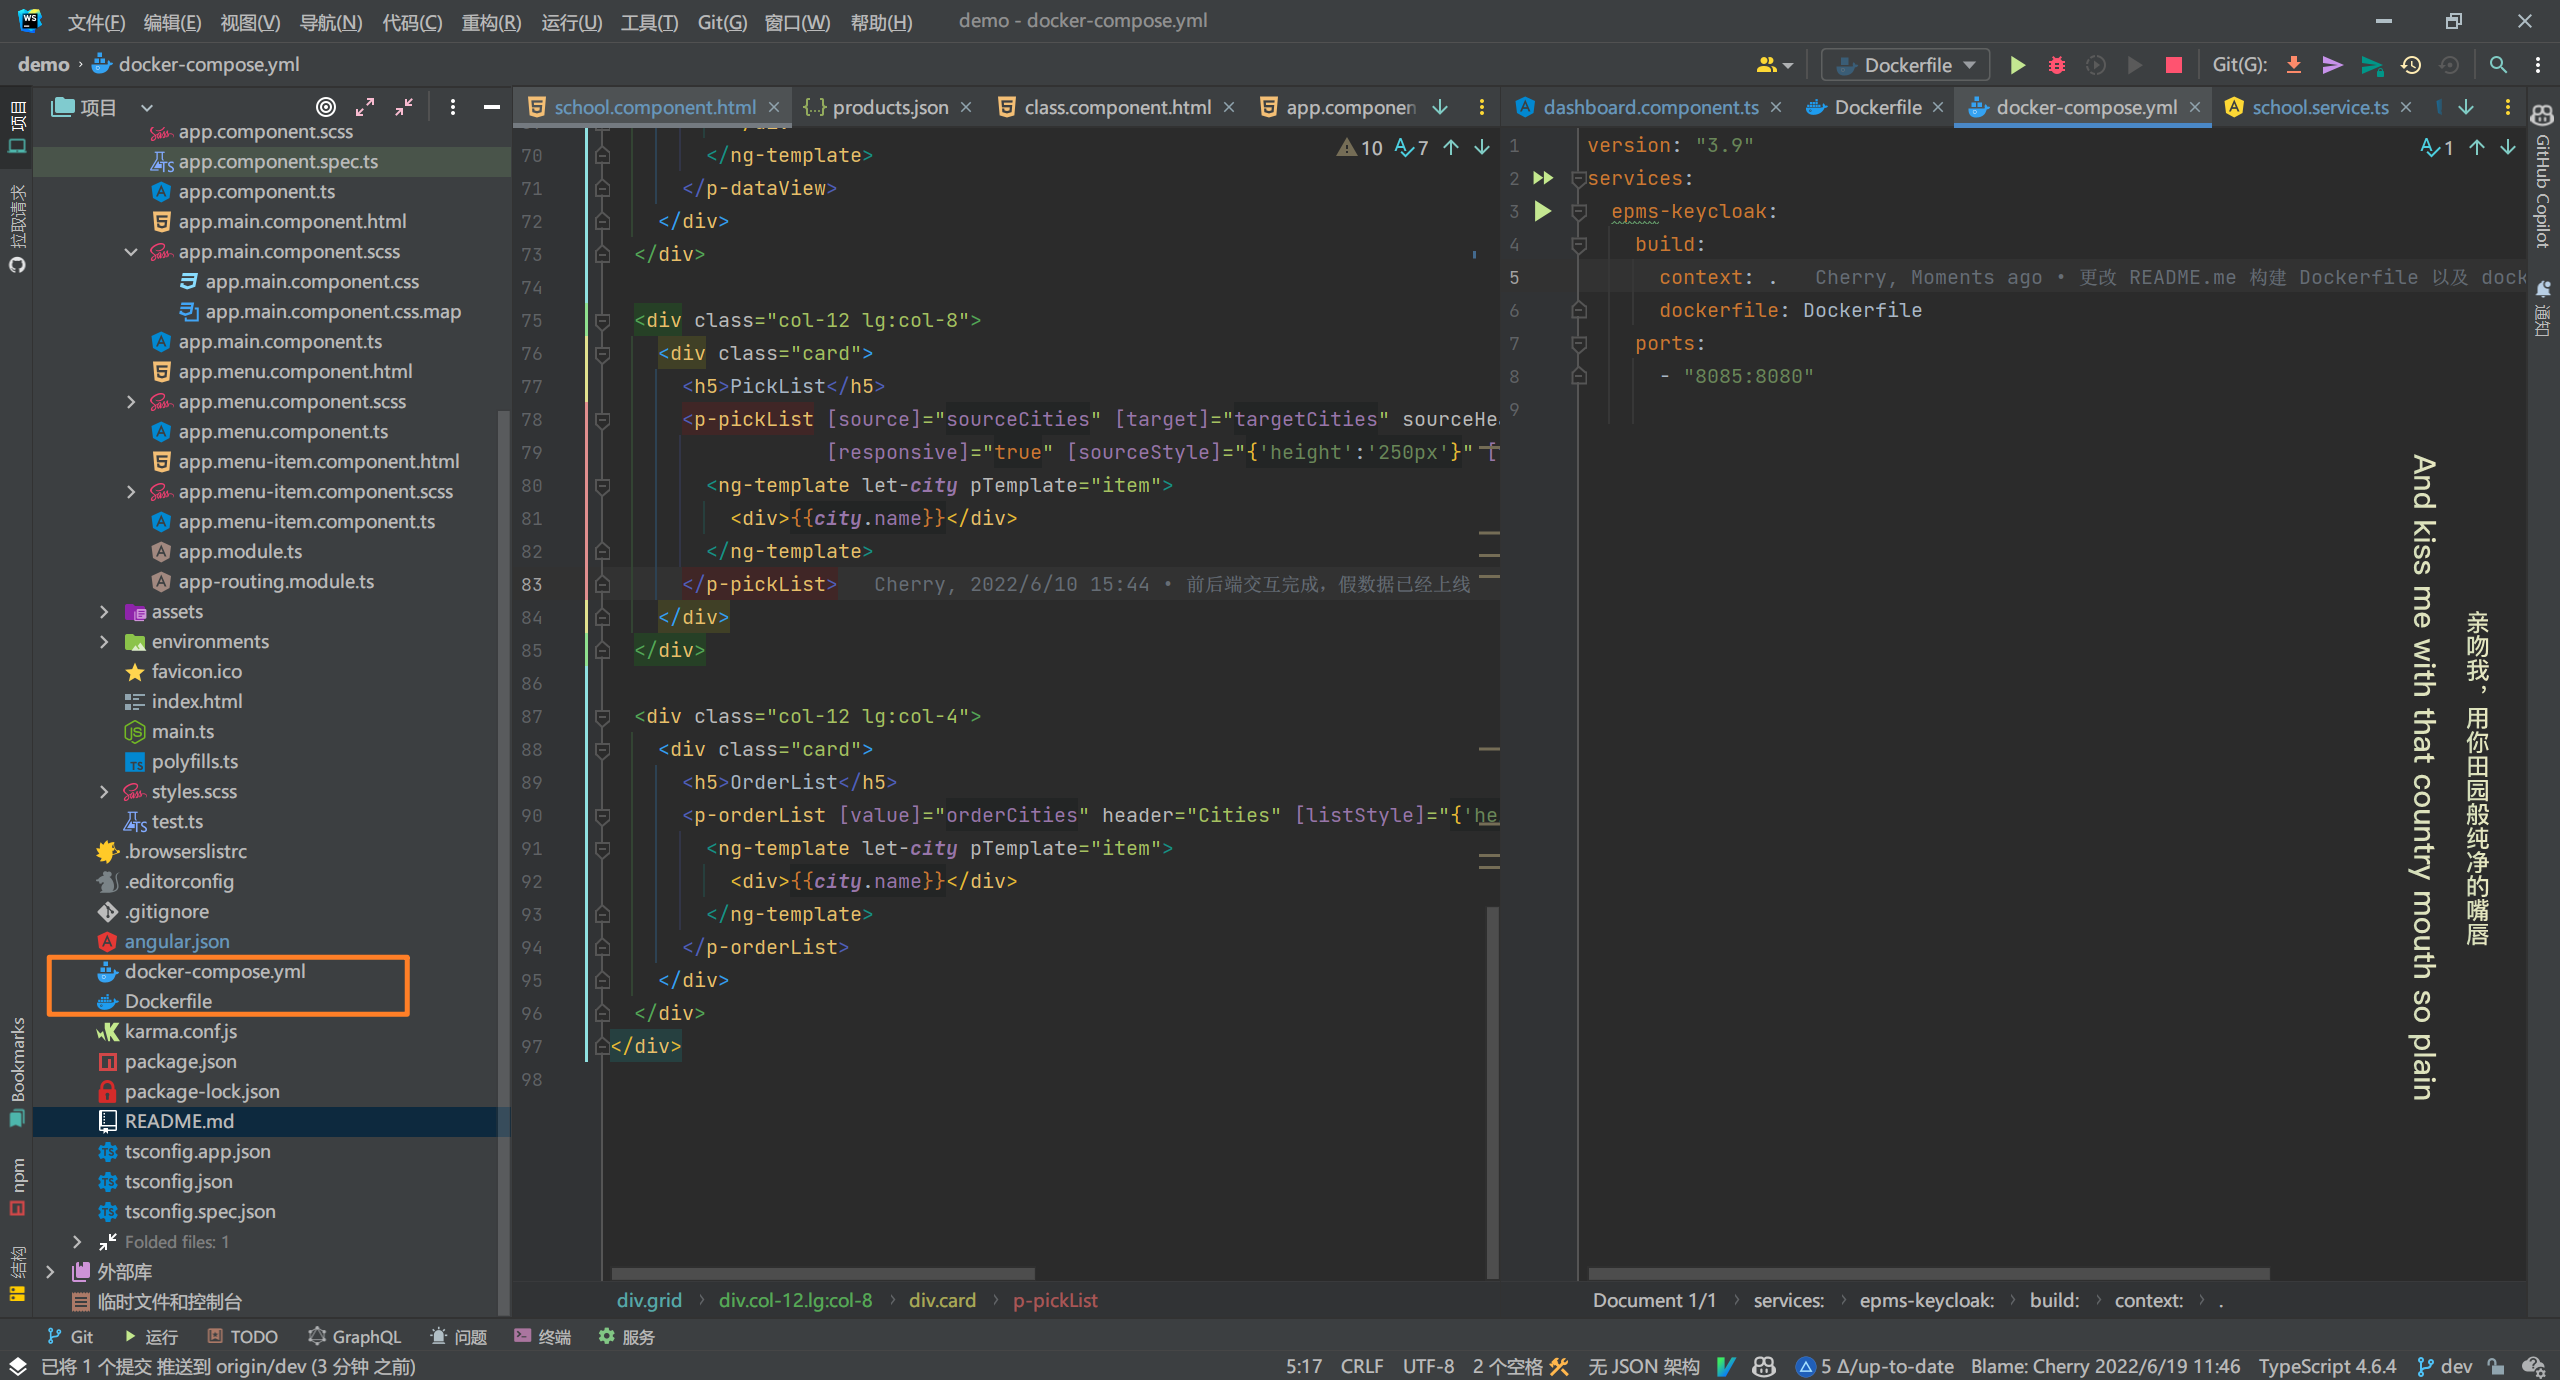Fold the div block at line 75
This screenshot has height=1380, width=2560.
(x=602, y=321)
